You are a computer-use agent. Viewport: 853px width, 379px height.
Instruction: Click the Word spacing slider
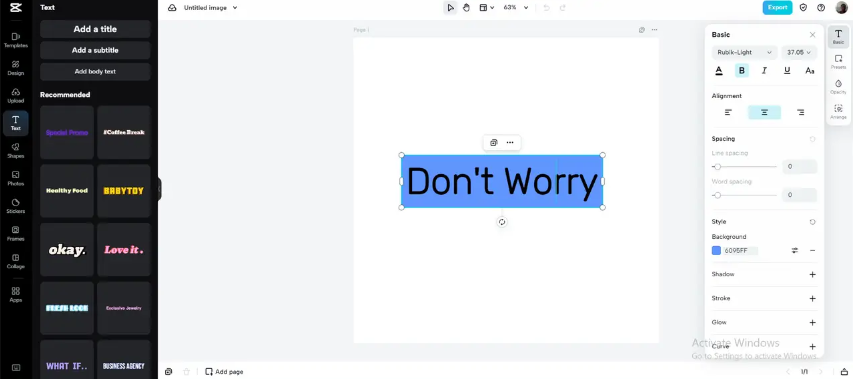pyautogui.click(x=744, y=195)
